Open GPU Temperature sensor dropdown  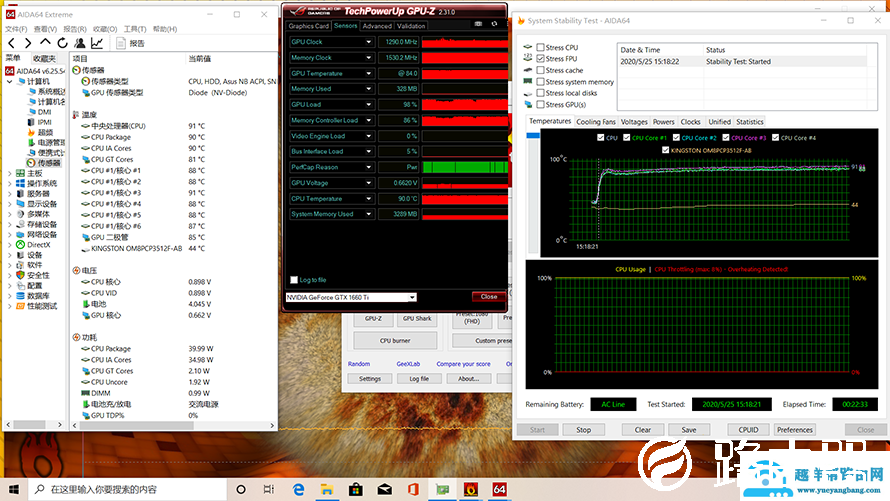(368, 73)
